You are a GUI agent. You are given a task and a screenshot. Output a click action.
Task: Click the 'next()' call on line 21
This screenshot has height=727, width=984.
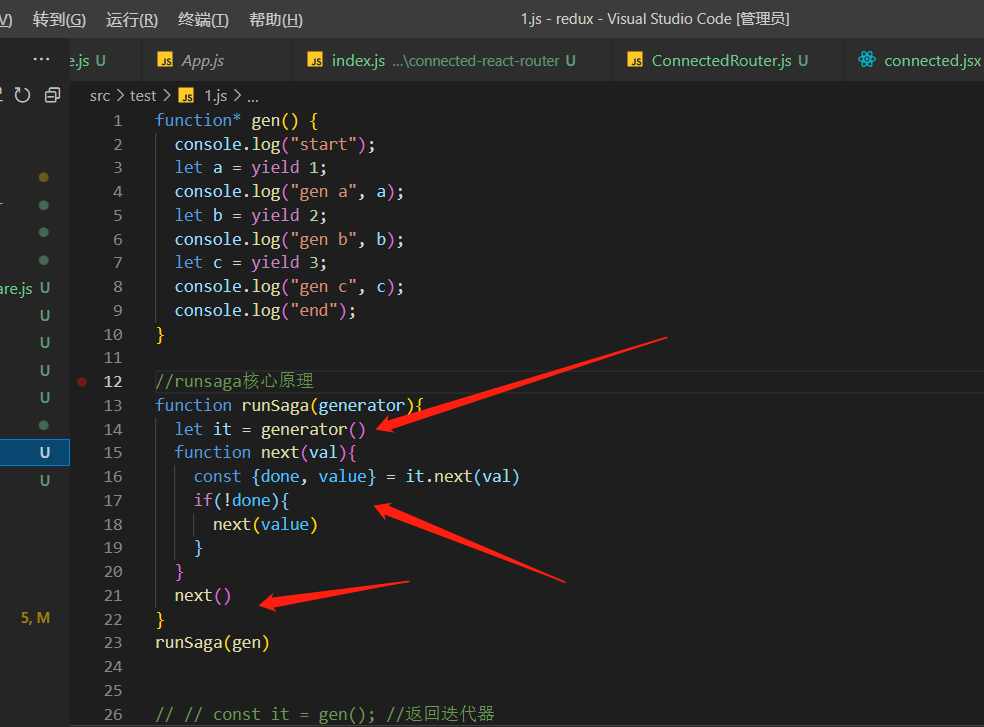(x=203, y=595)
